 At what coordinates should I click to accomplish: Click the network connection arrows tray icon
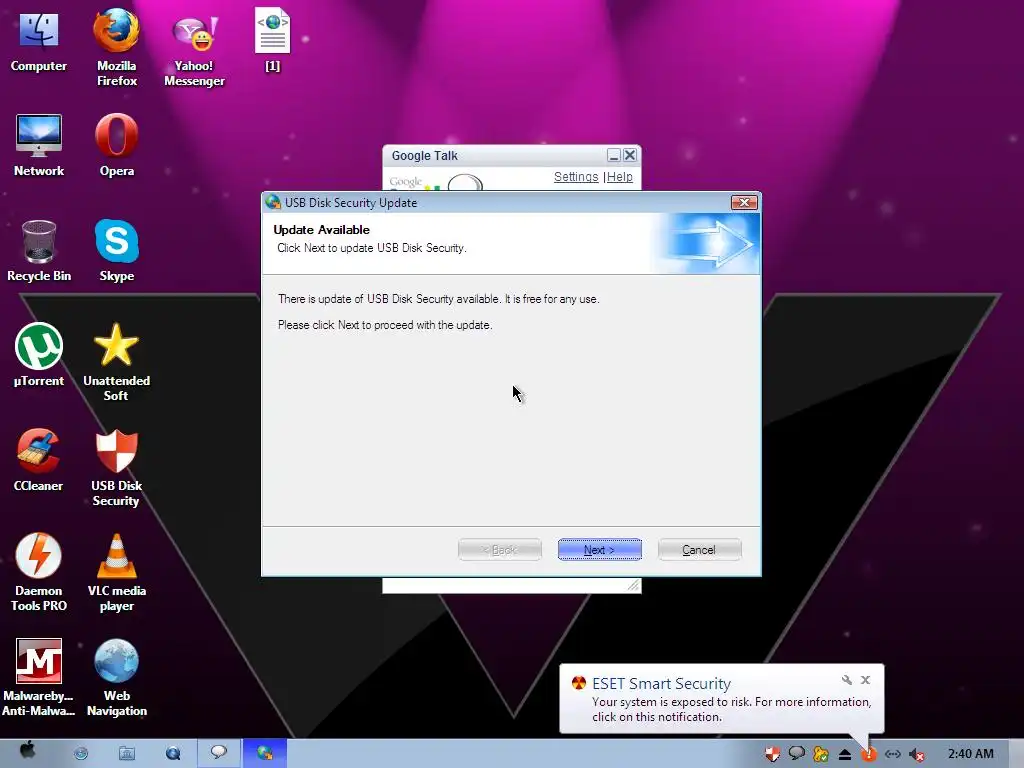pos(893,754)
